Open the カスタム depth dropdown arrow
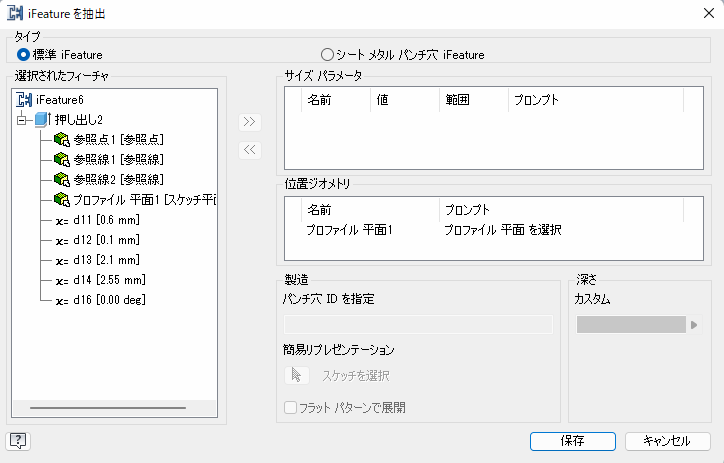 pyautogui.click(x=694, y=325)
